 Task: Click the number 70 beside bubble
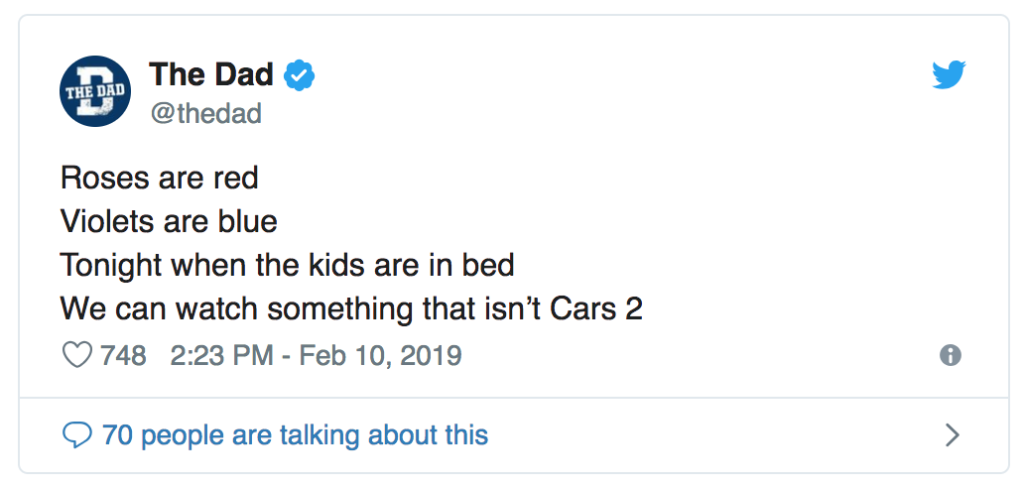[x=118, y=435]
